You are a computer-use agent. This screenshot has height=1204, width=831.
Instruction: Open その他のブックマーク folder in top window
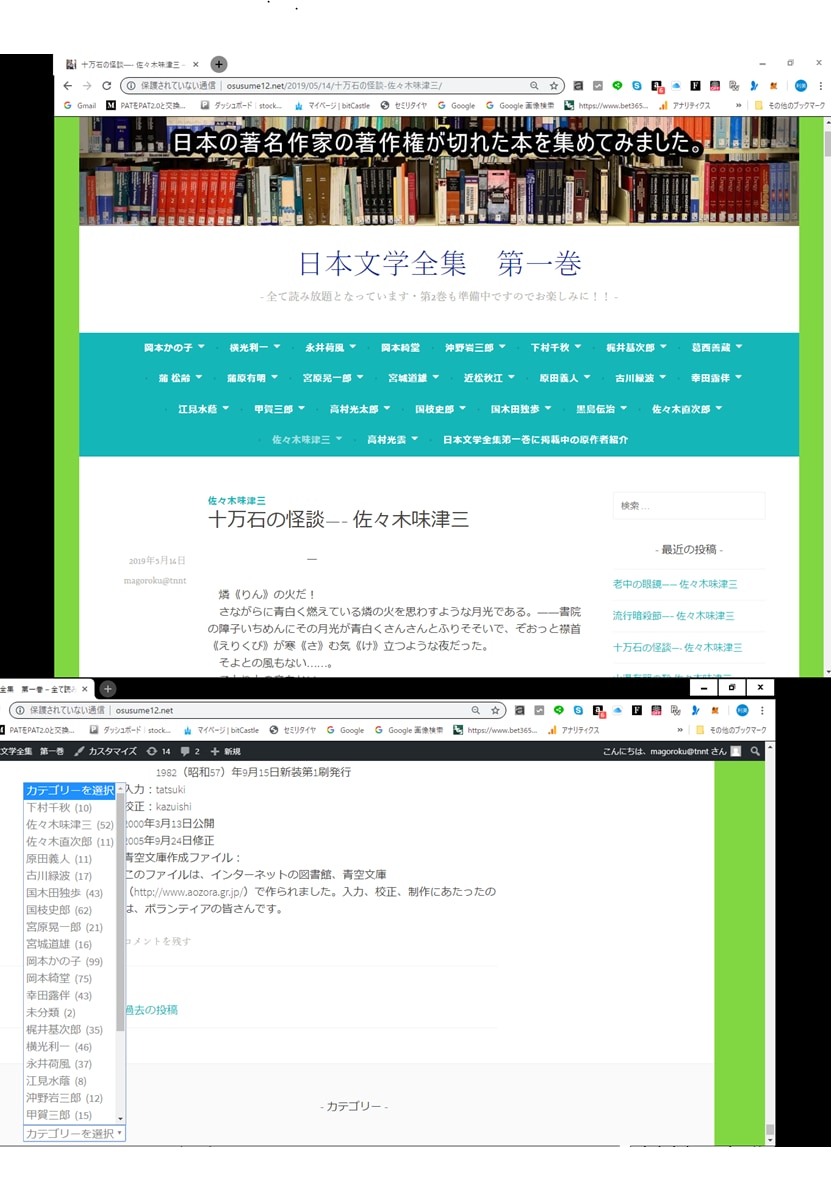coord(790,105)
